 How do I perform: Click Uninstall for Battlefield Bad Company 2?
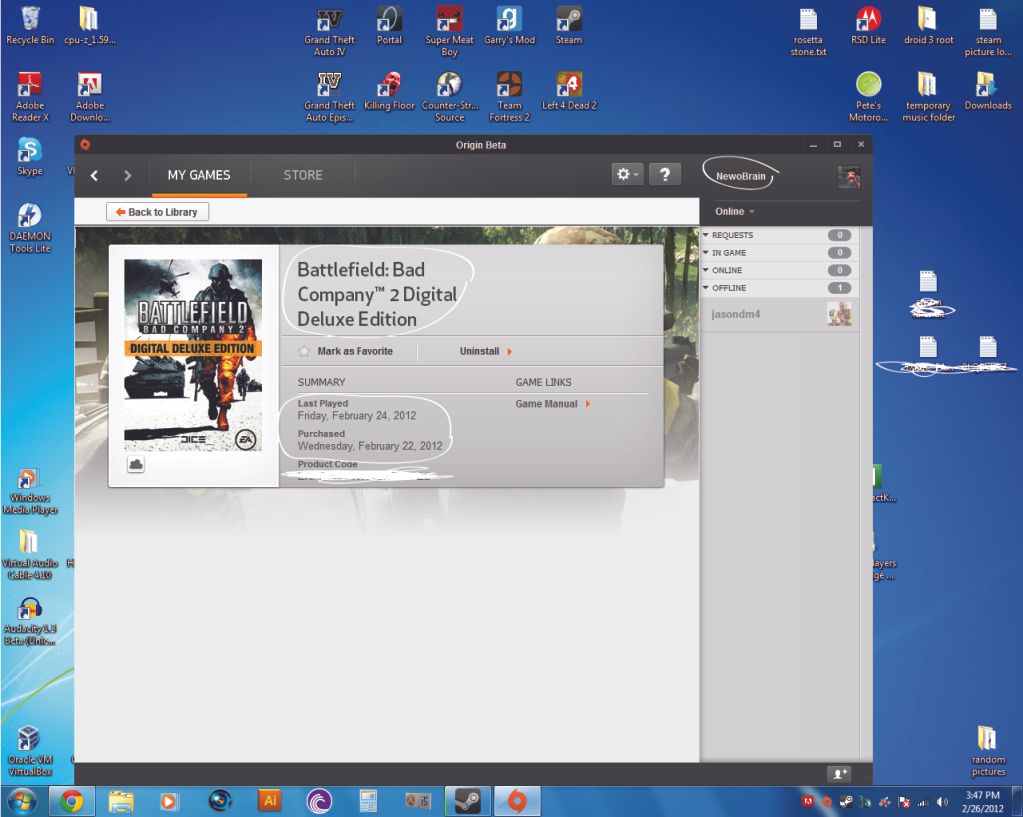click(x=485, y=351)
